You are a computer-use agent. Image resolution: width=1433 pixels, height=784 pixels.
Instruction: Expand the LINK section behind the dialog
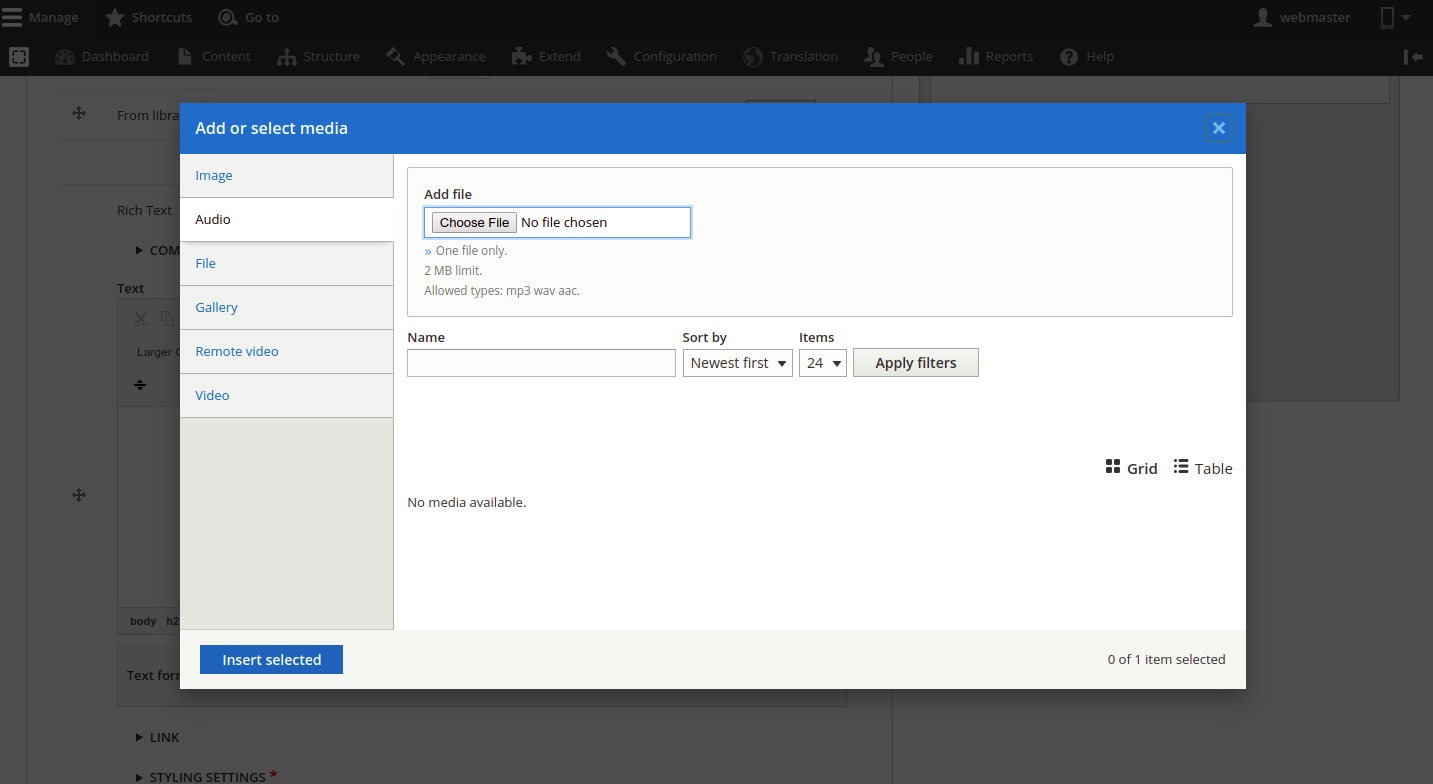[158, 737]
